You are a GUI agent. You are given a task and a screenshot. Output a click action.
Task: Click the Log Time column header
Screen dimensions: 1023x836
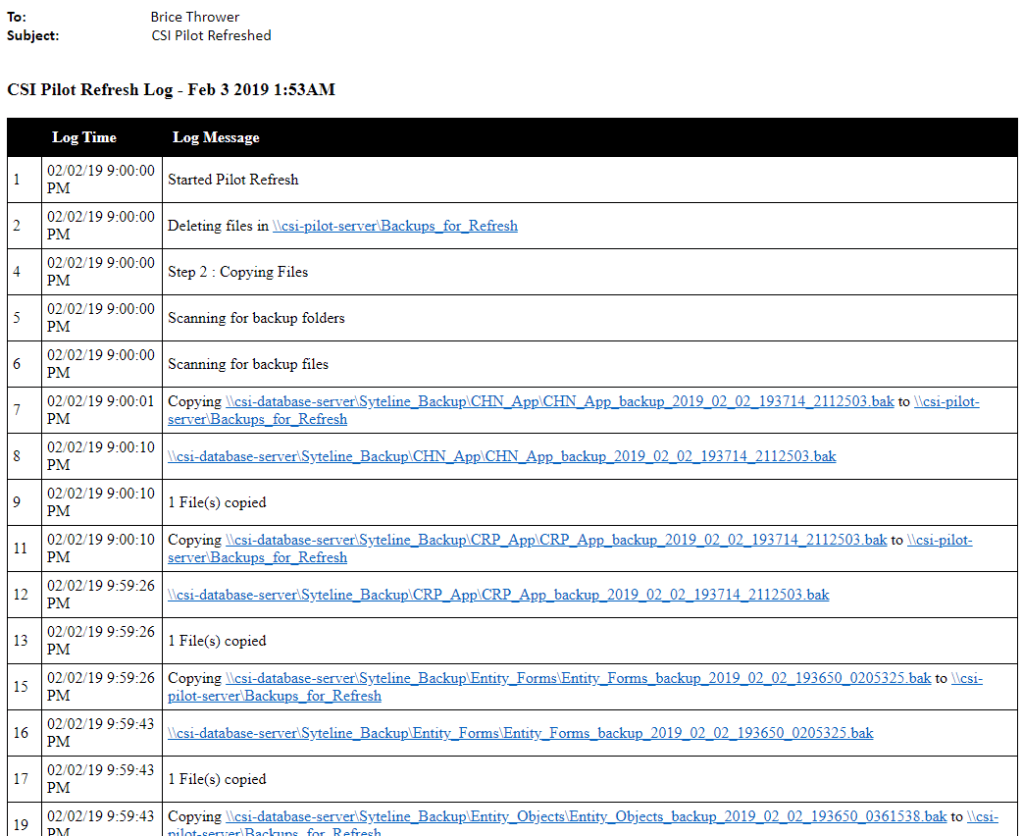[84, 138]
